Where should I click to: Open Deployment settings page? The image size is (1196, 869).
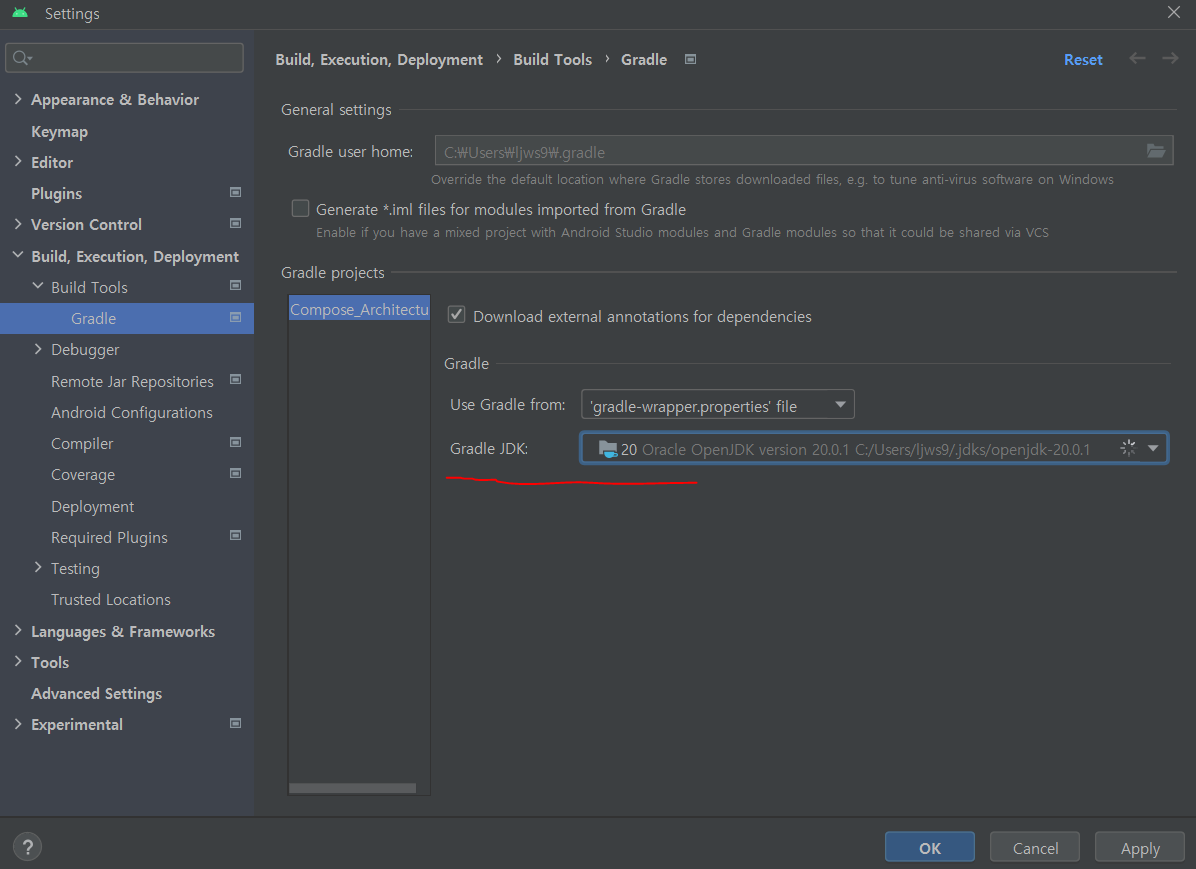tap(92, 507)
